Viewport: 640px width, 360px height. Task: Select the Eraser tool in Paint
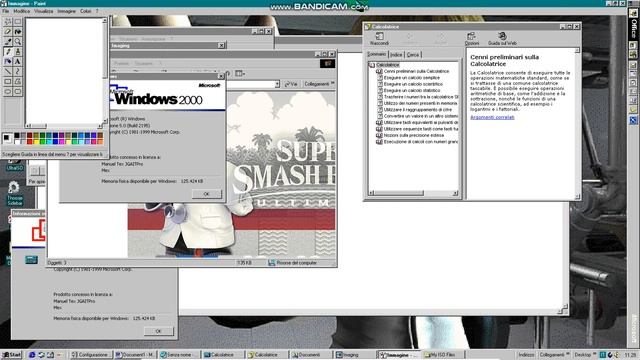(8, 31)
